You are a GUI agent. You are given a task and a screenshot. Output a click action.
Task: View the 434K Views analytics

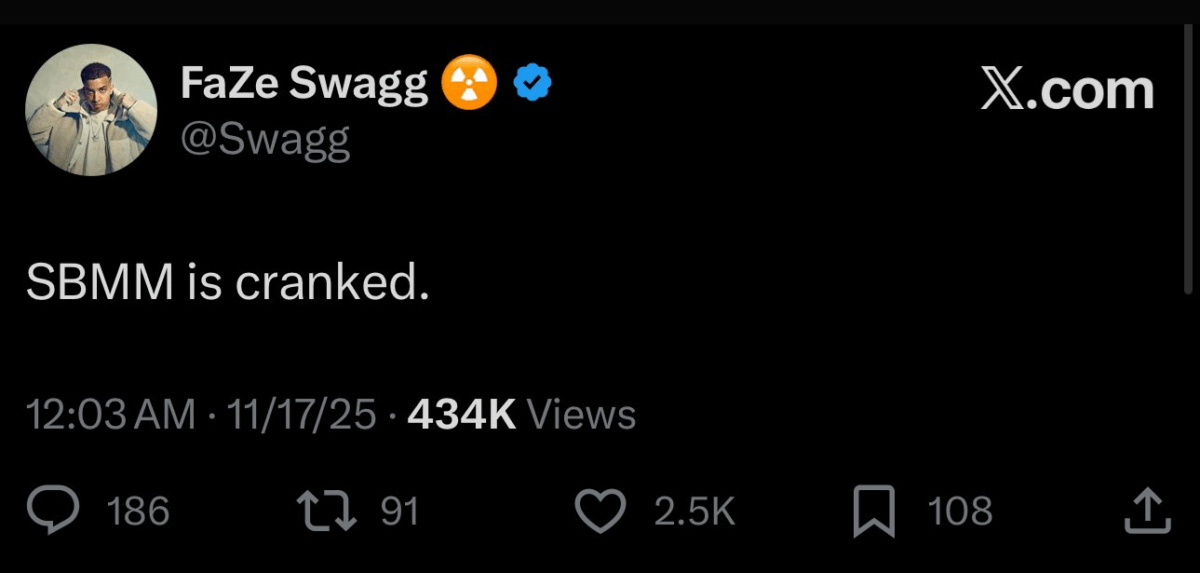click(521, 414)
